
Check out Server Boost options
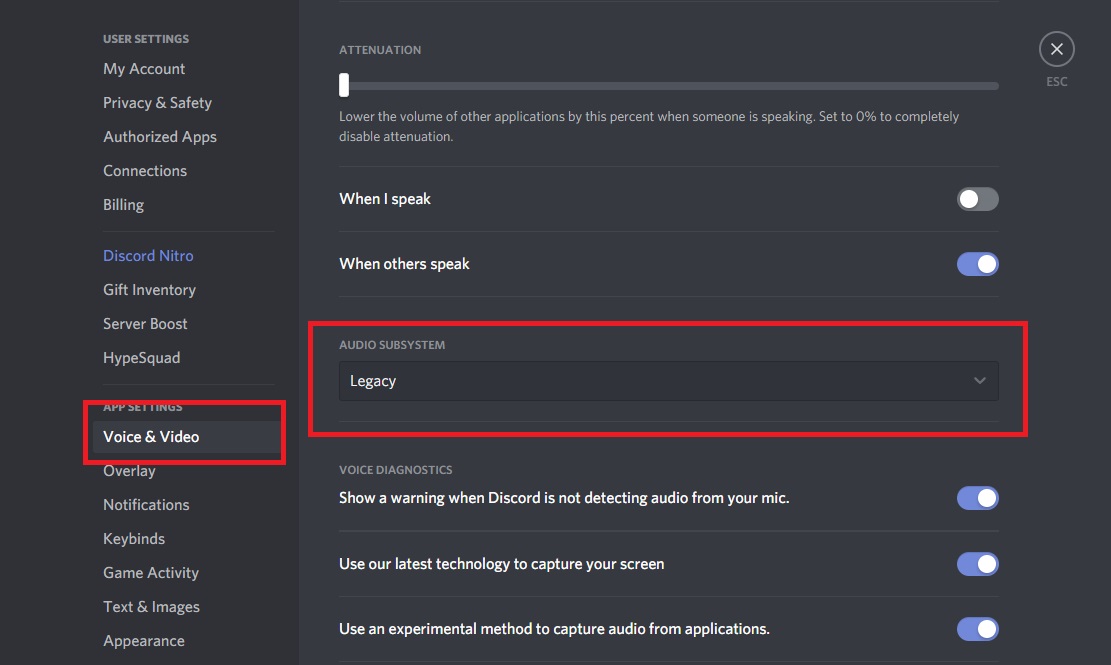(145, 323)
